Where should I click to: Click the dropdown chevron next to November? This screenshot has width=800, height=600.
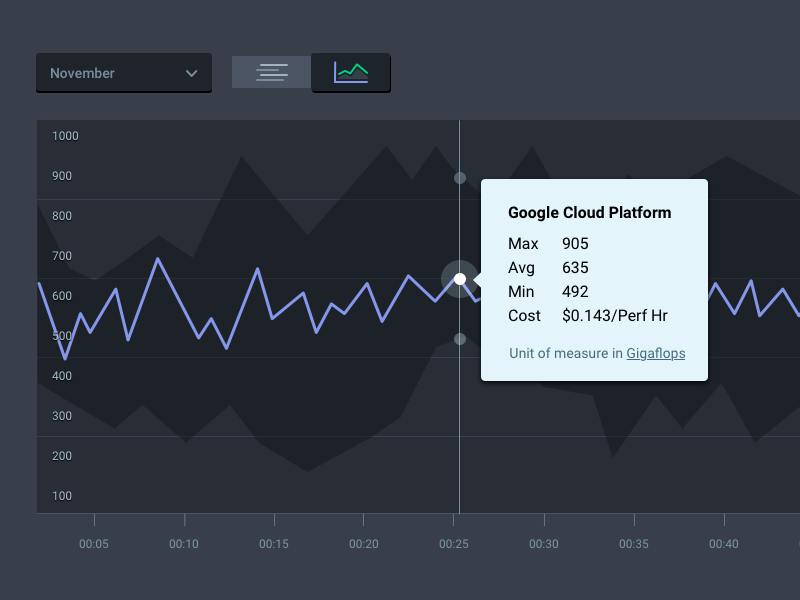tap(191, 73)
